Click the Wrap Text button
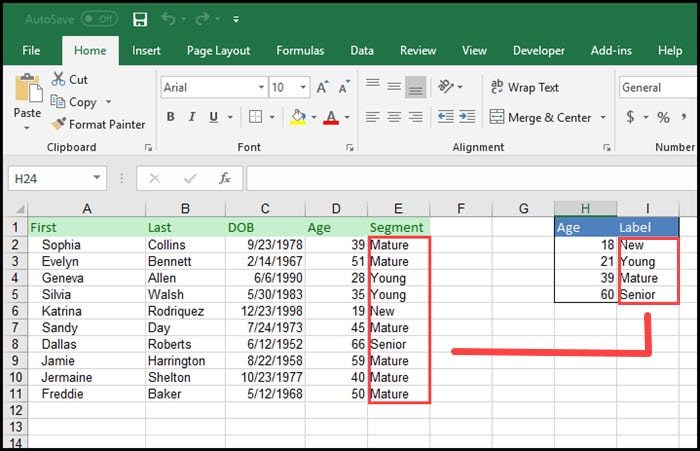 coord(524,87)
